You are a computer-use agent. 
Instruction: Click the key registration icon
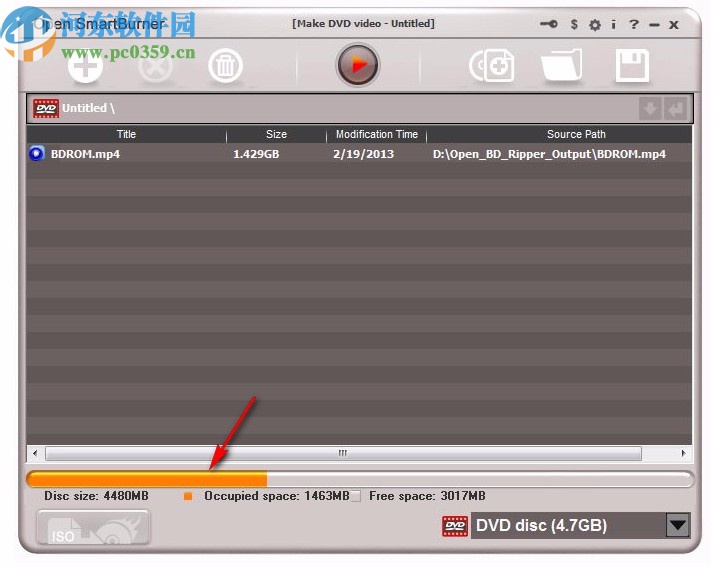(x=549, y=24)
